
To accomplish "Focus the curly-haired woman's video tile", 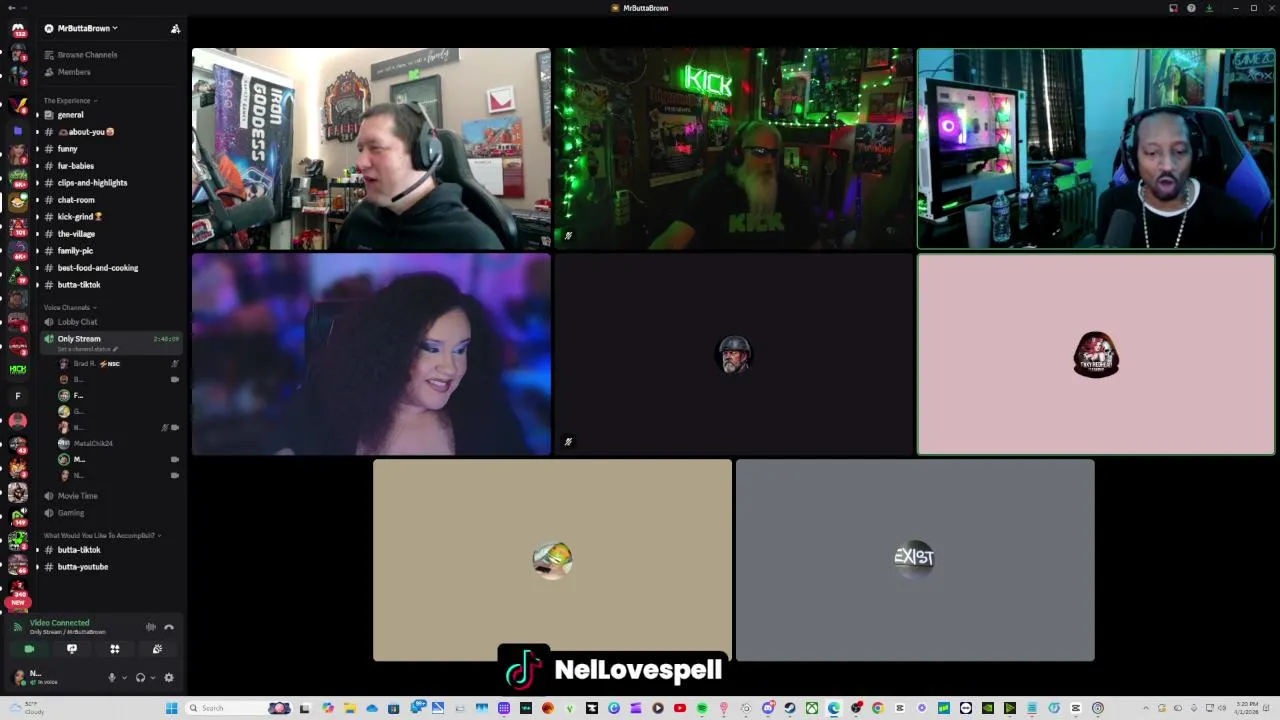I will coord(371,354).
